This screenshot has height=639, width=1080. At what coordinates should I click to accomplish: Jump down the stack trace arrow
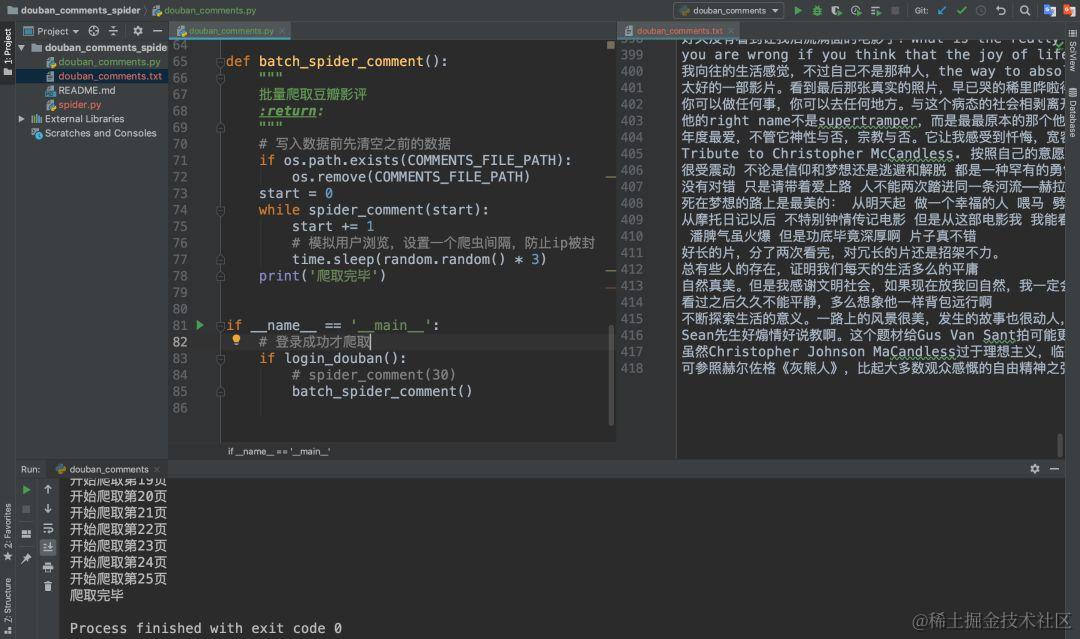click(48, 508)
